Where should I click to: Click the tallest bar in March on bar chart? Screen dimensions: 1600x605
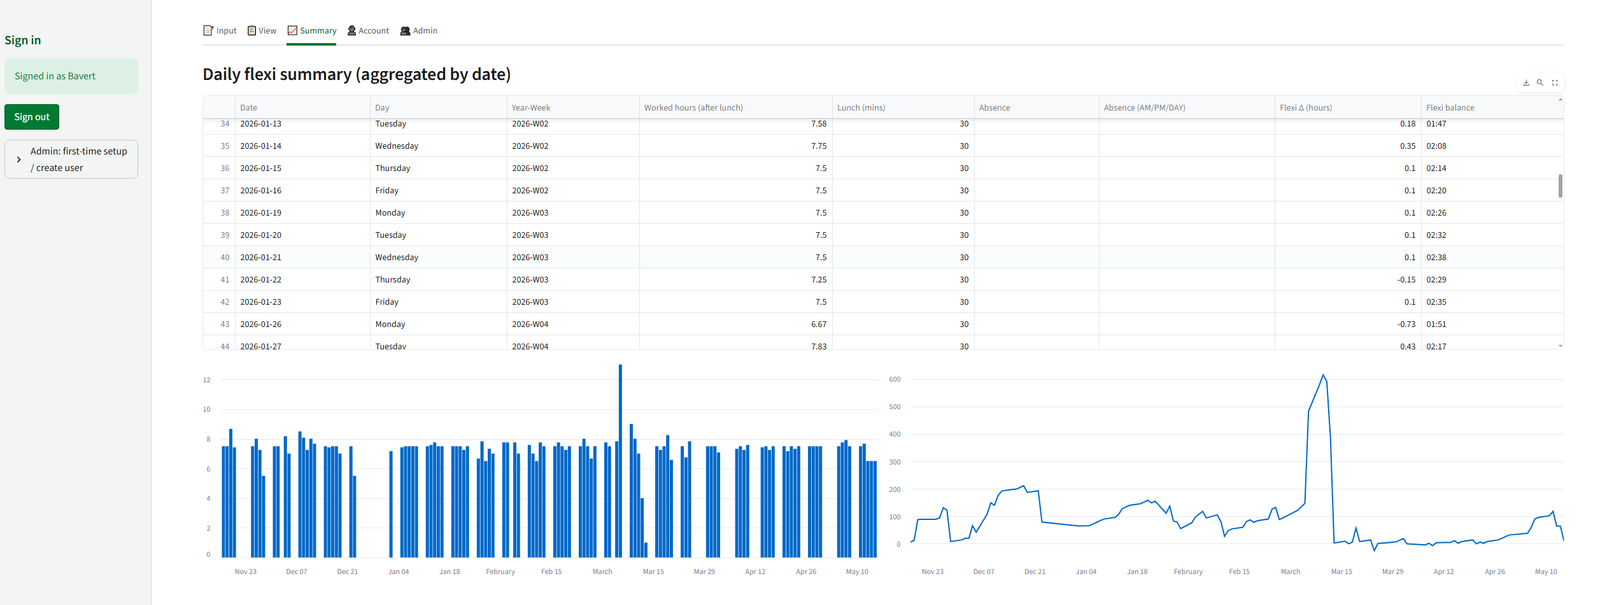click(620, 461)
